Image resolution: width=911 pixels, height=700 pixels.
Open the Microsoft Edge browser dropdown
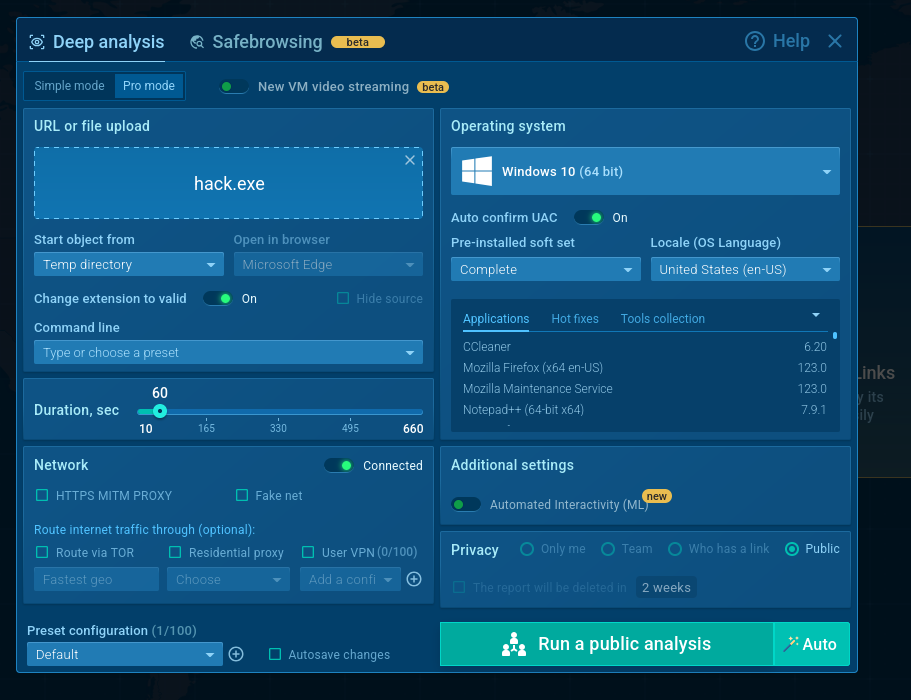(328, 264)
